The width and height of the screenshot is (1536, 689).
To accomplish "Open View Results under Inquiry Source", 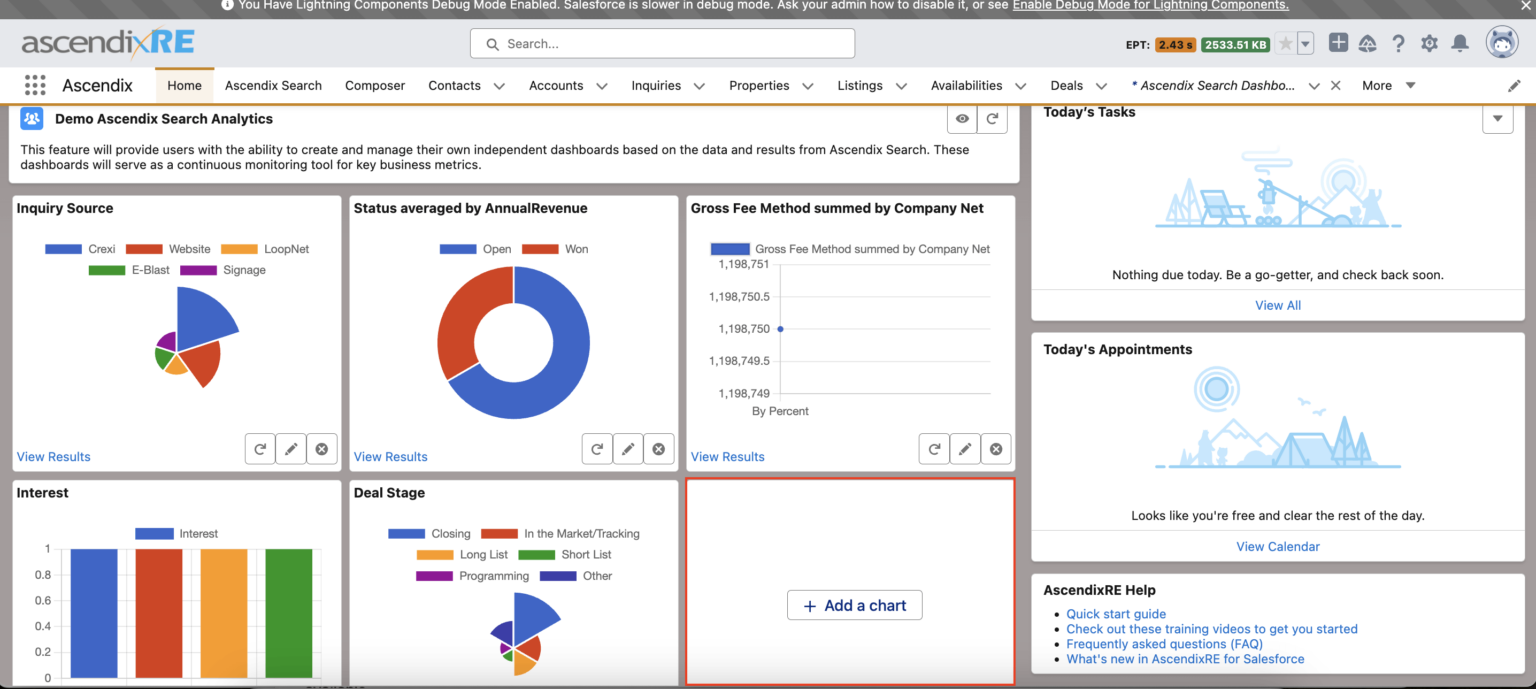I will tap(53, 457).
